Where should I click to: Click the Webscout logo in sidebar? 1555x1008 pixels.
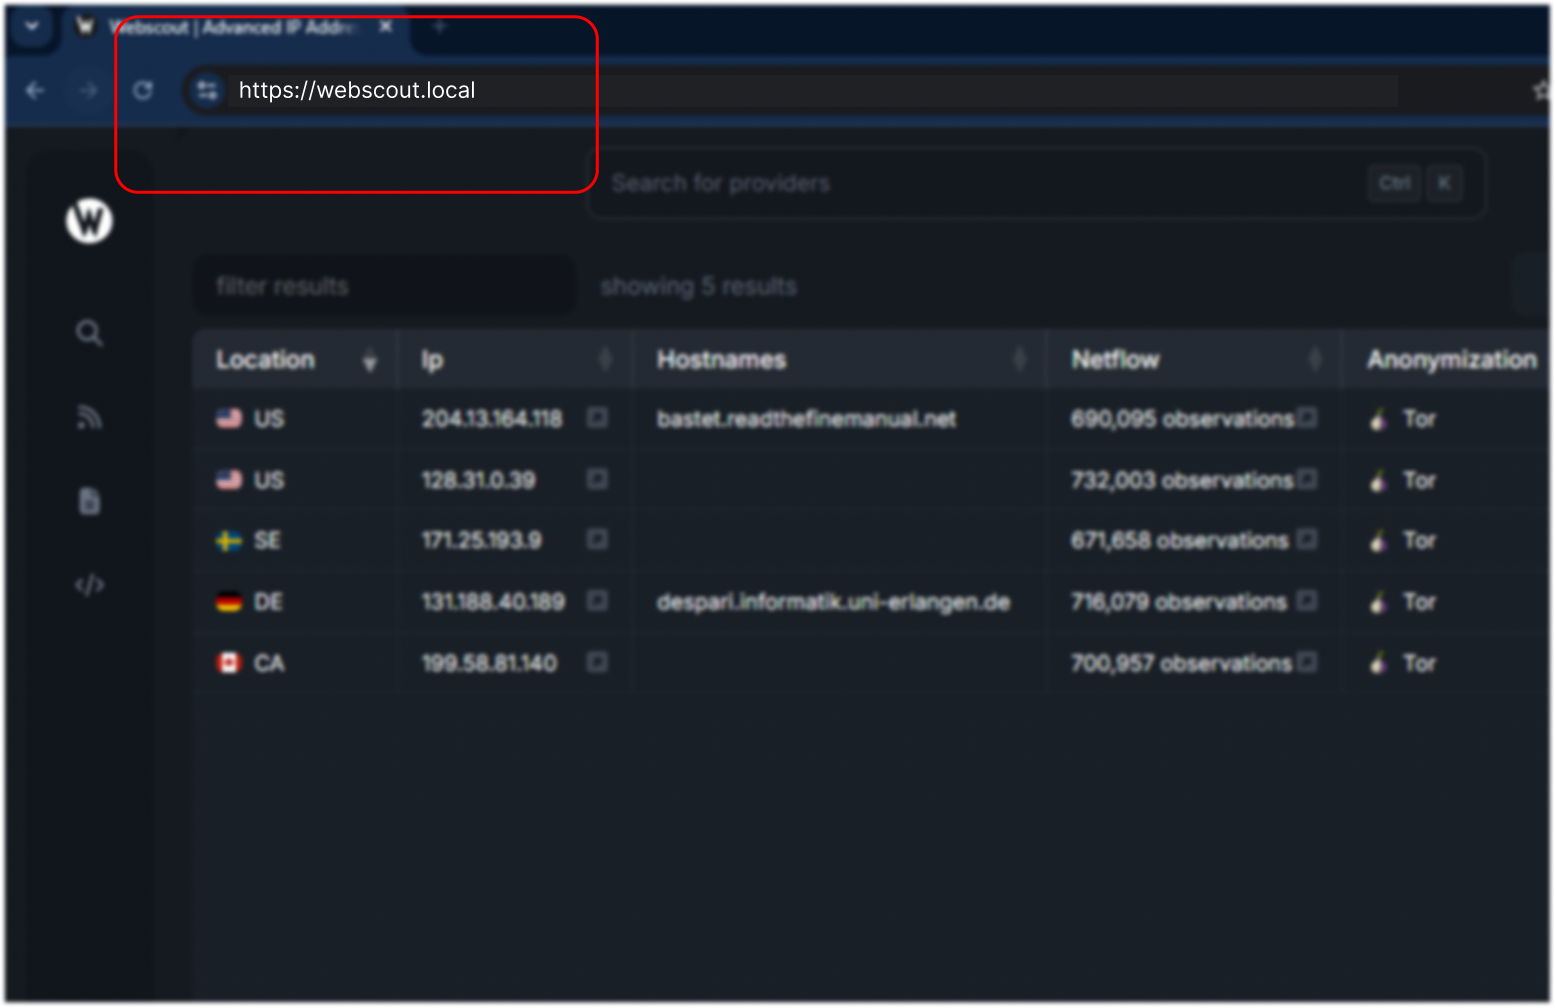click(x=89, y=220)
